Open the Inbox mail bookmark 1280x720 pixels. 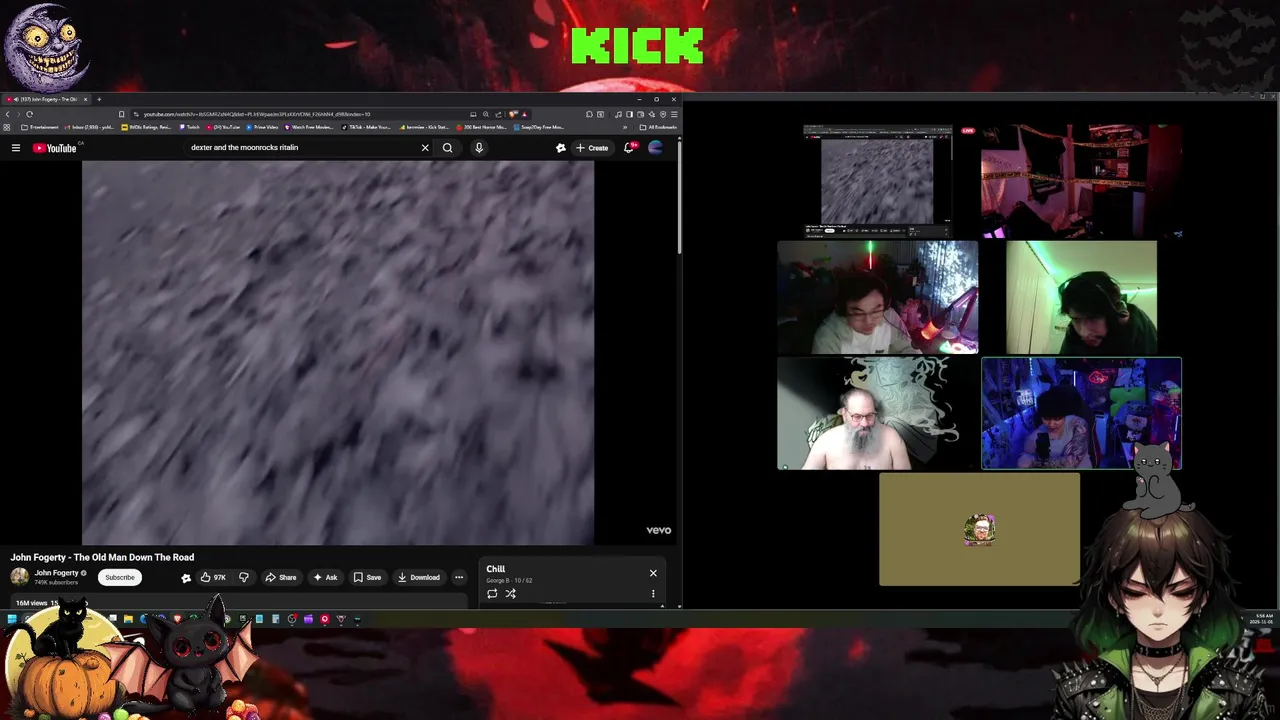coord(89,127)
